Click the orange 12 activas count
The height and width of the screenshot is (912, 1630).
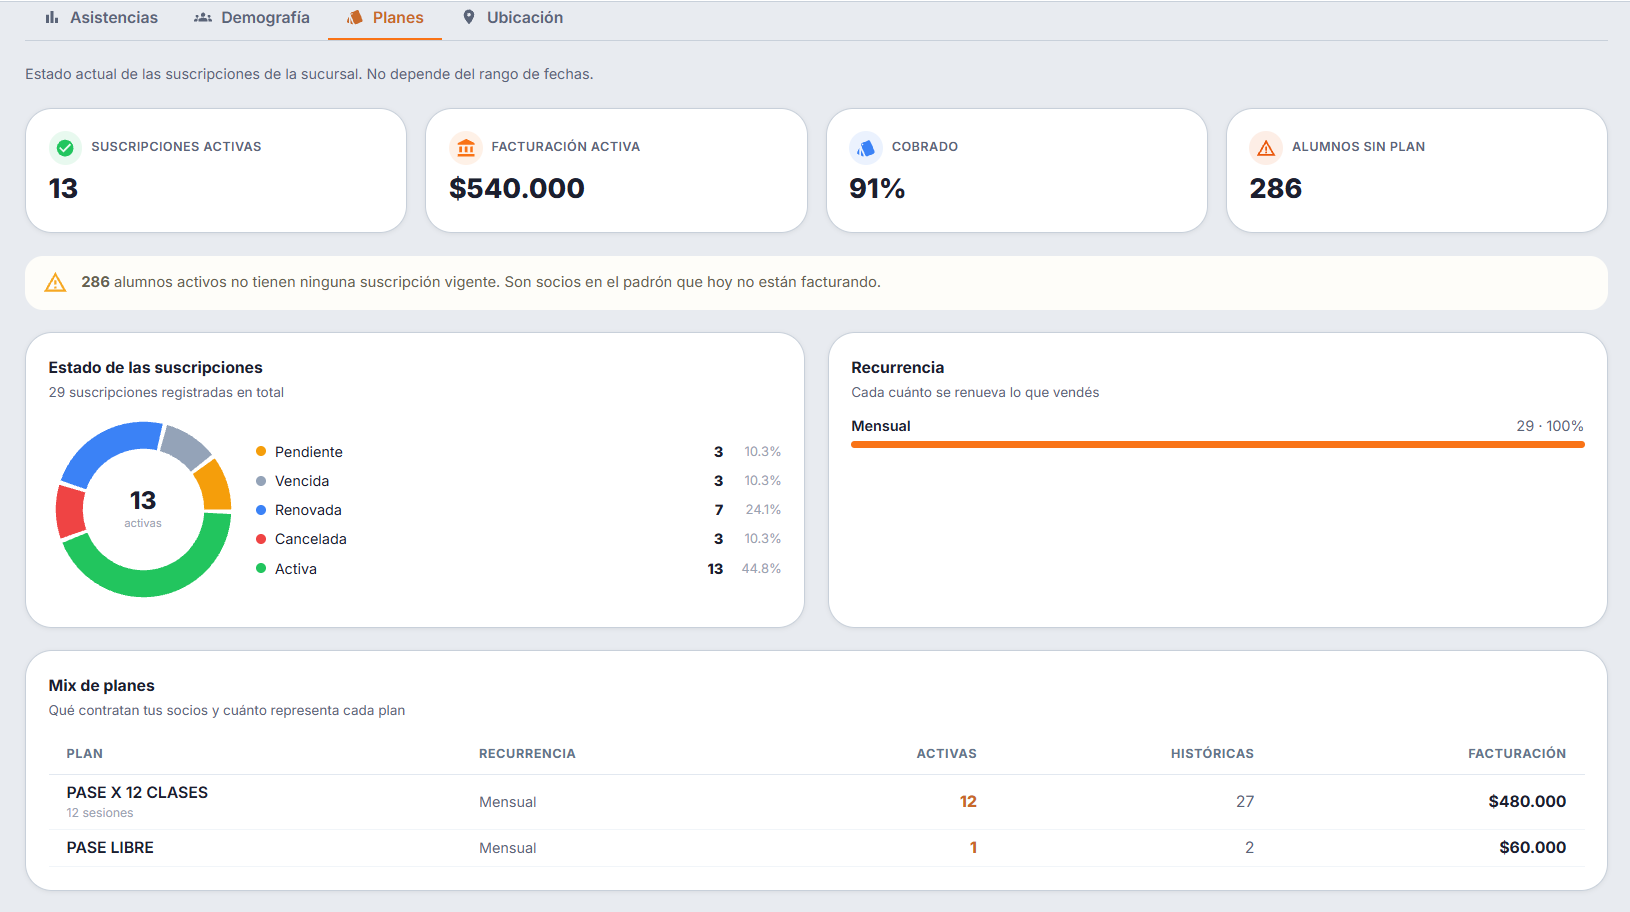(968, 802)
